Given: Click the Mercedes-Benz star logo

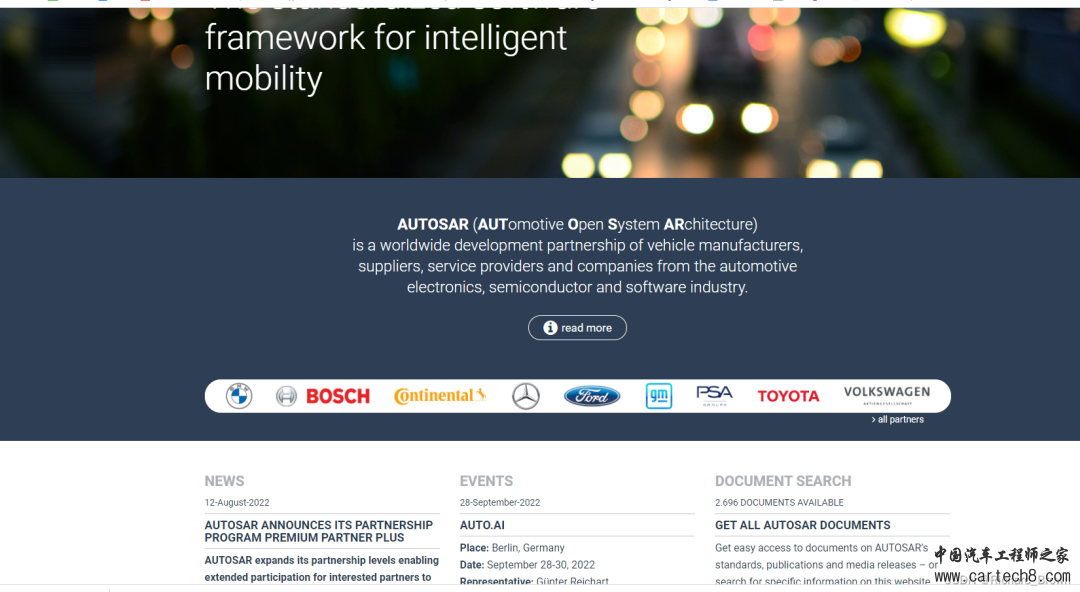Looking at the screenshot, I should click(x=526, y=396).
